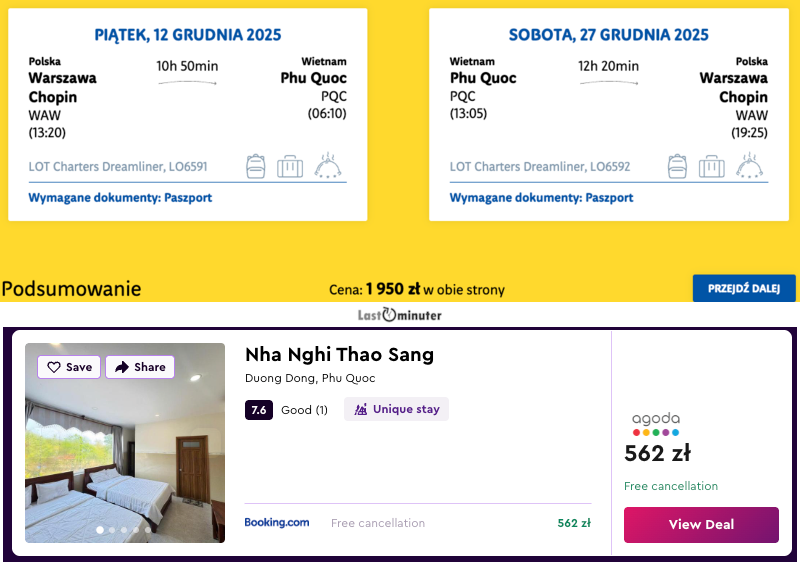
Task: Share the Nha Nghi Thao Sang listing
Action: pyautogui.click(x=140, y=367)
